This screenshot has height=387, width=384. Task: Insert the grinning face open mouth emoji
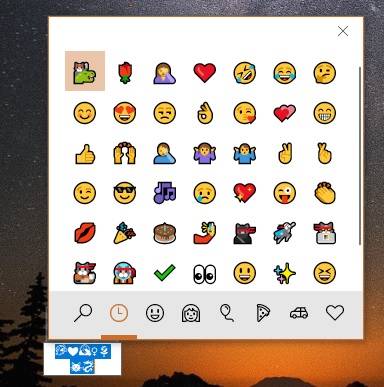245,273
